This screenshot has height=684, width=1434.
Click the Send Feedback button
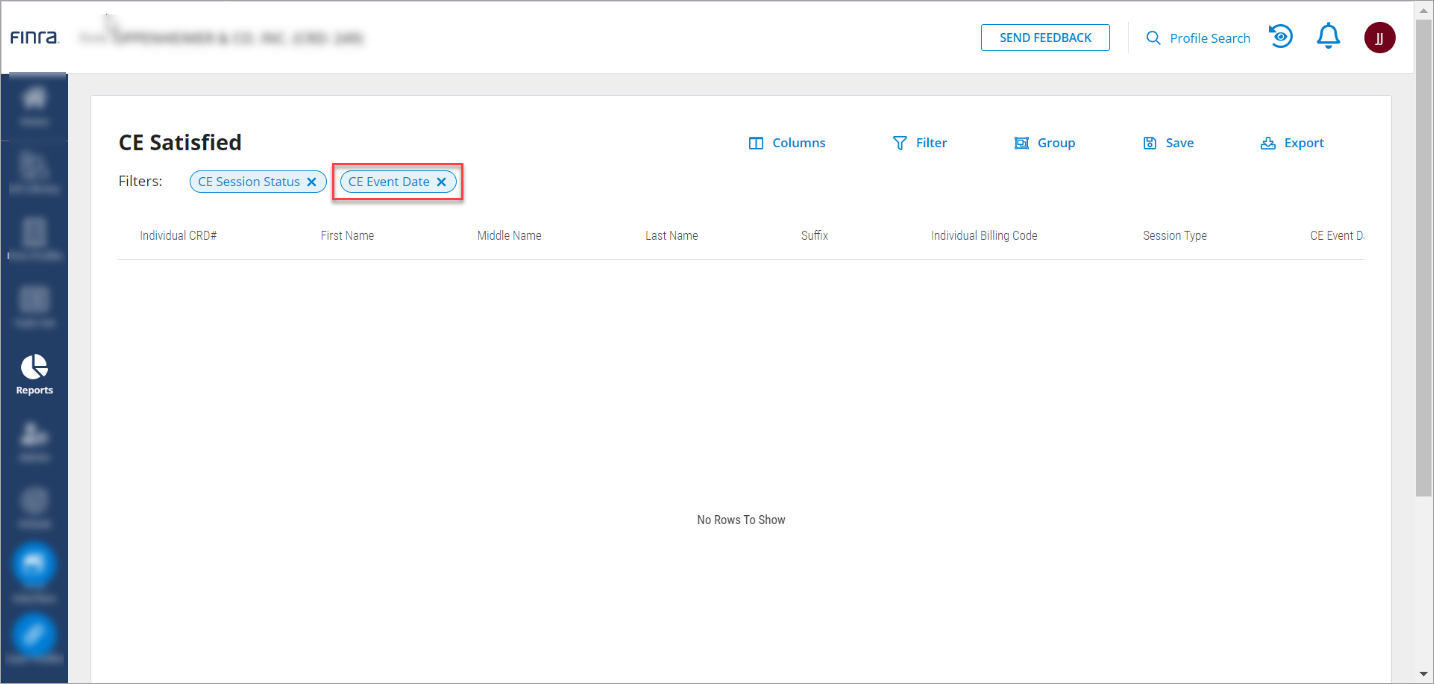click(x=1045, y=38)
